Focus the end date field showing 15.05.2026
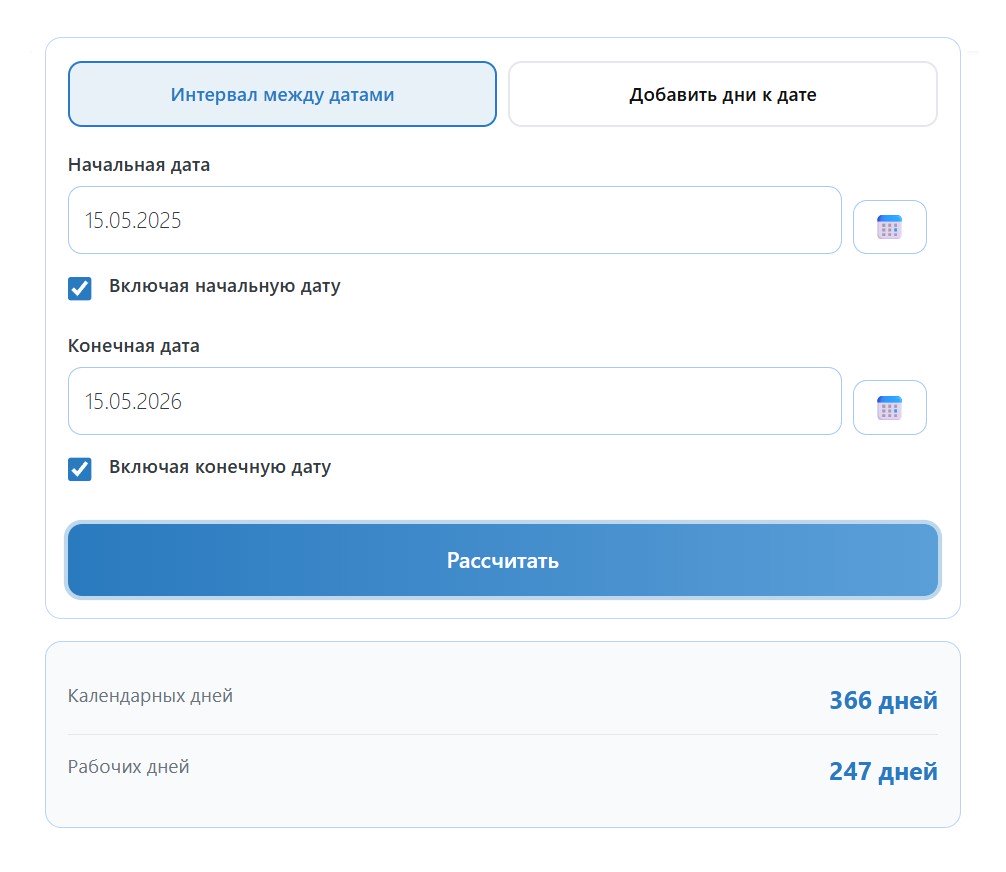The image size is (1006, 872). [x=454, y=401]
